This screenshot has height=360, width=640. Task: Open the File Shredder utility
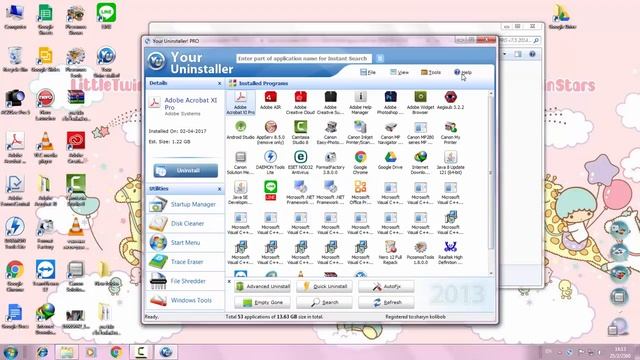185,281
